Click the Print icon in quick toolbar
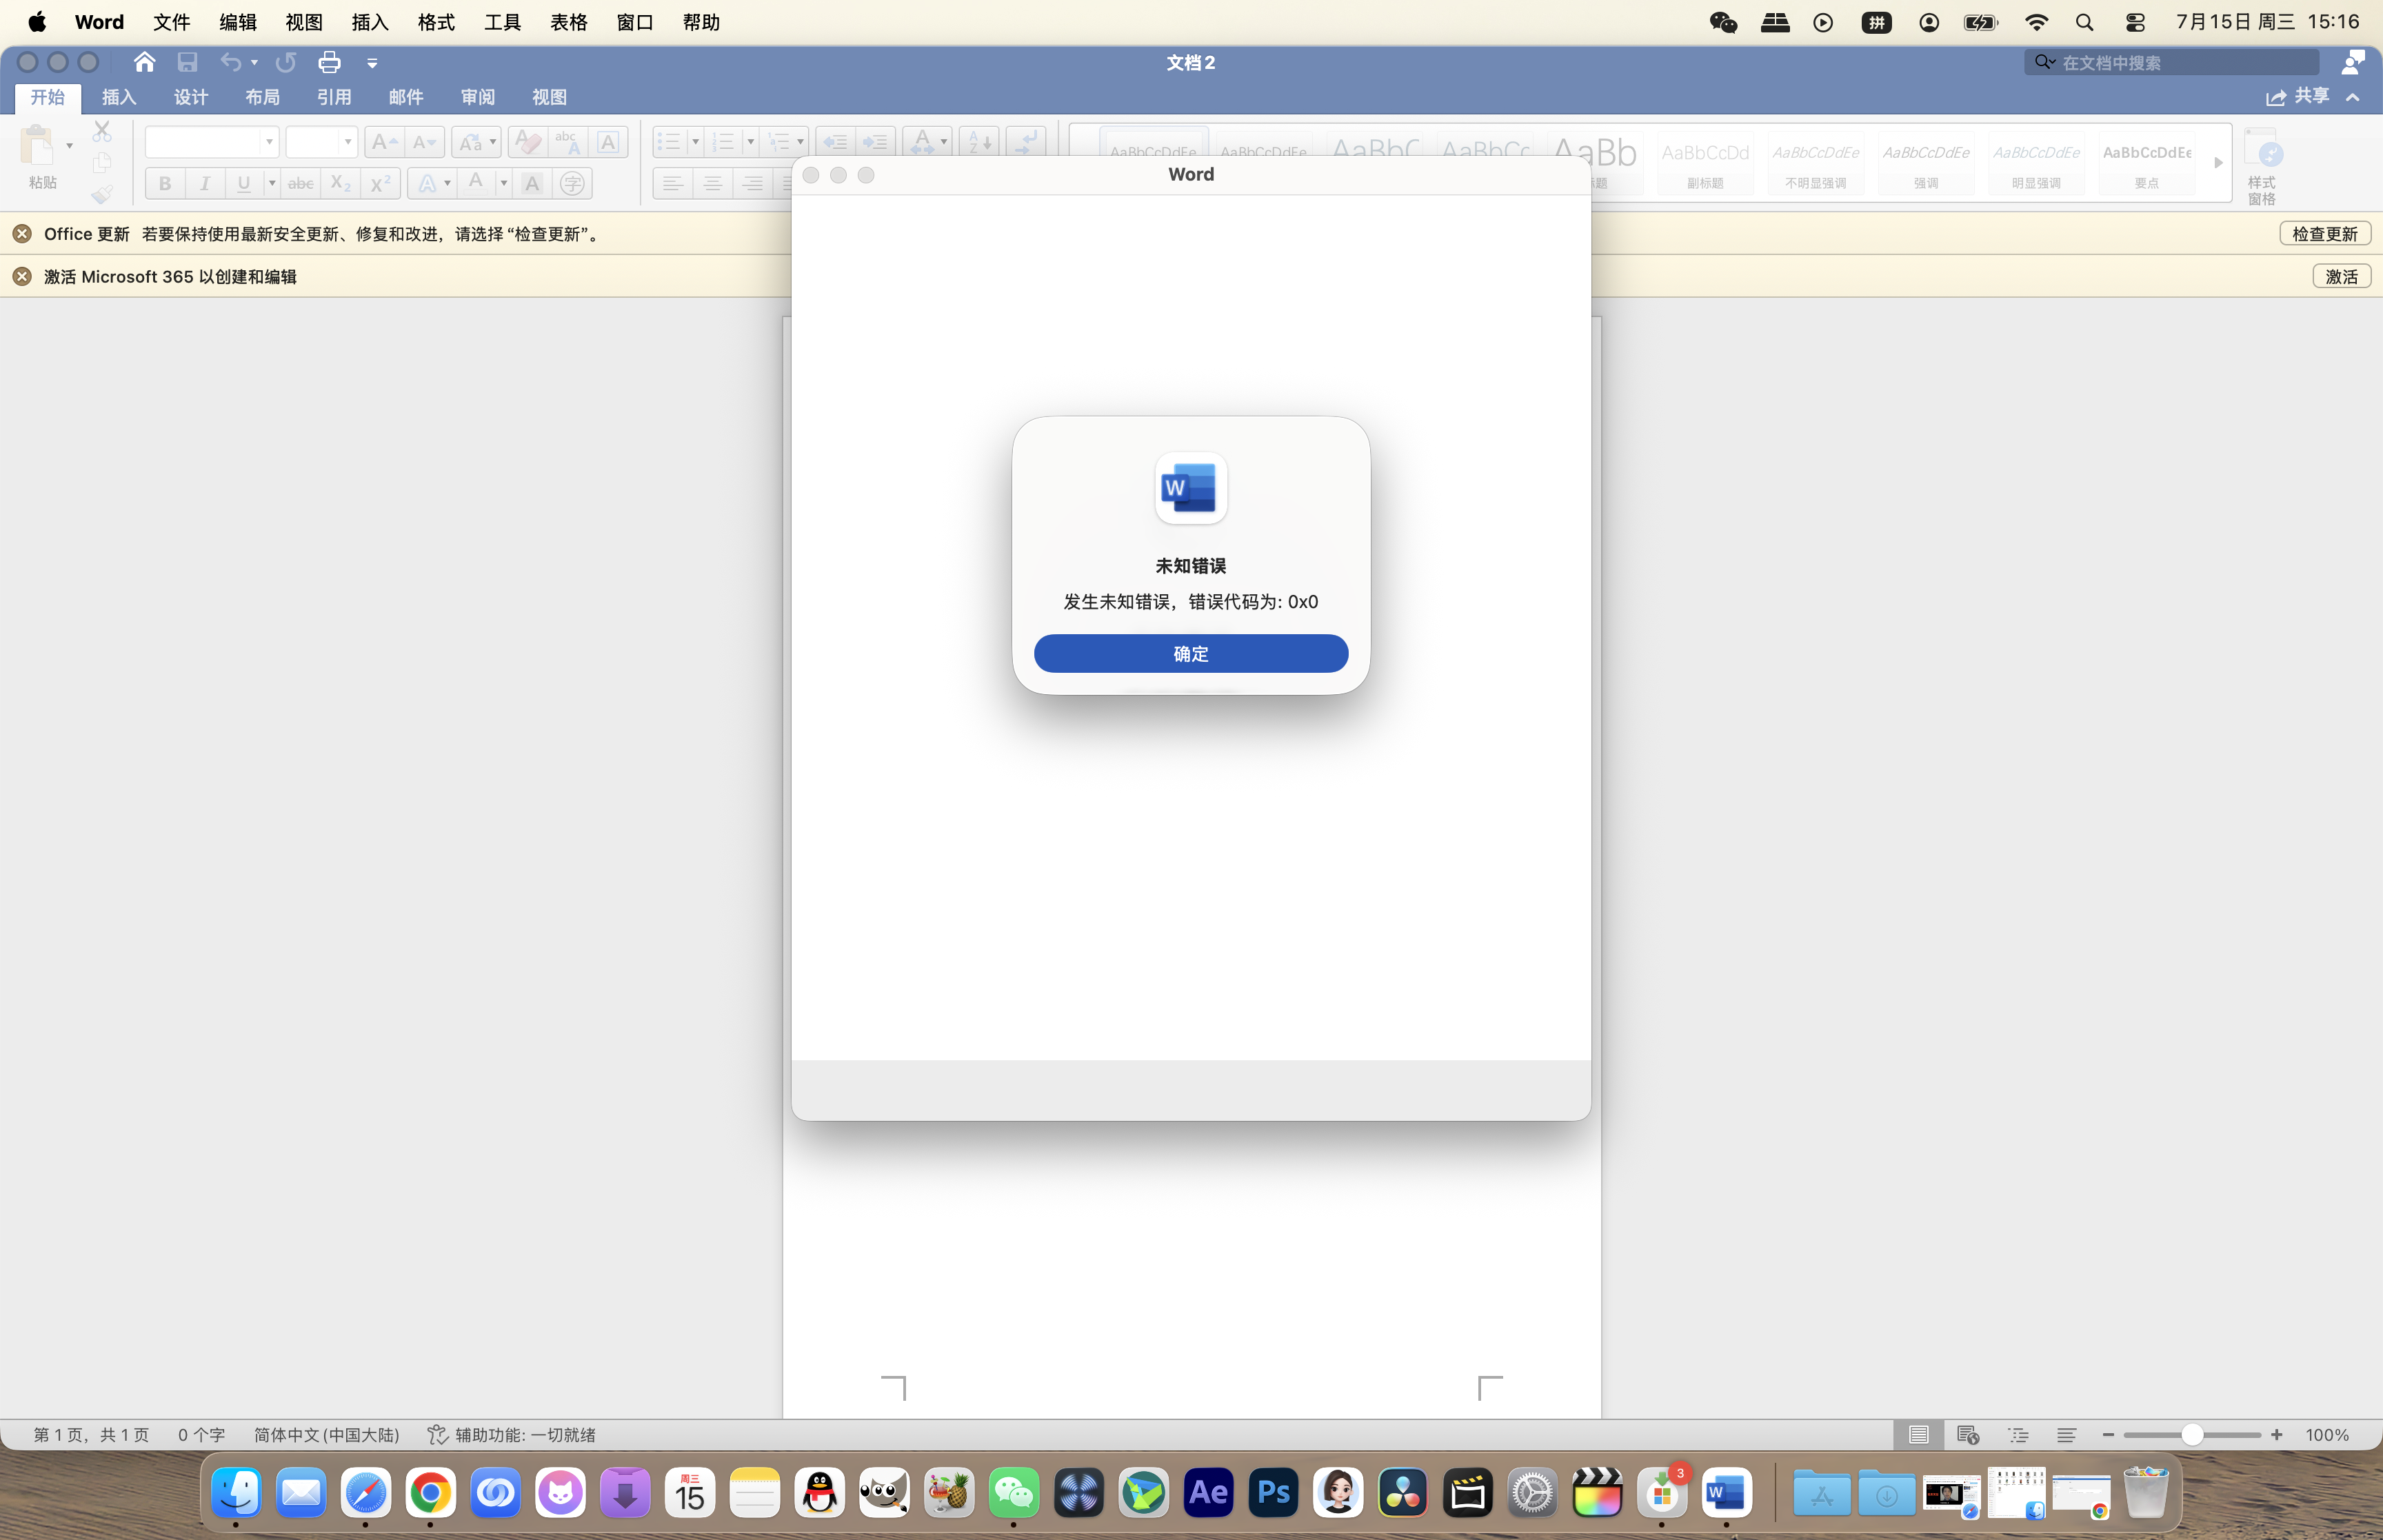The height and width of the screenshot is (1540, 2383). click(x=329, y=62)
